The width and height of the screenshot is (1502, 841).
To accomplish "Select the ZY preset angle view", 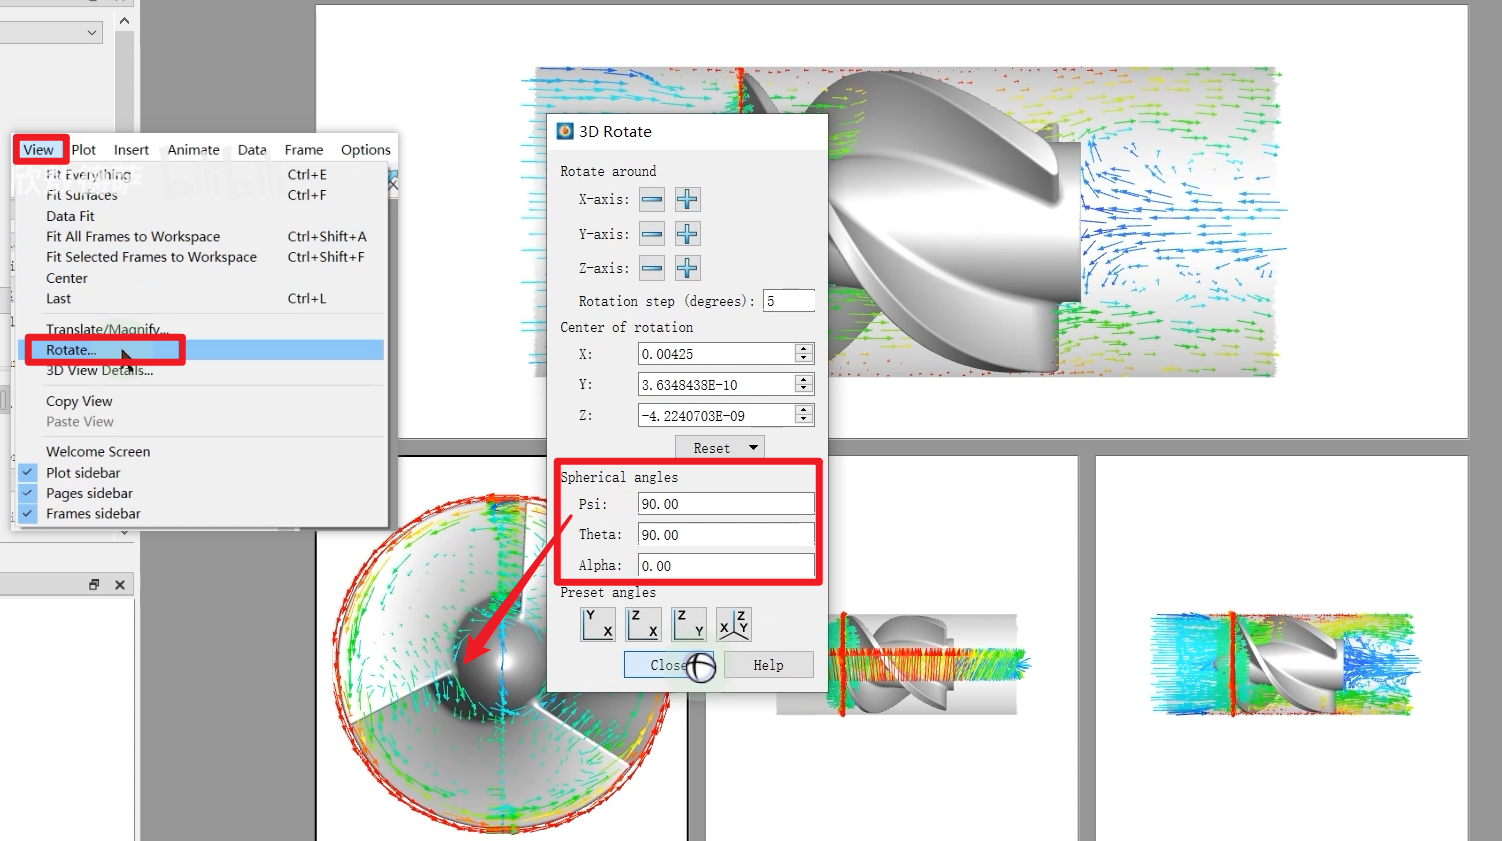I will tap(689, 624).
